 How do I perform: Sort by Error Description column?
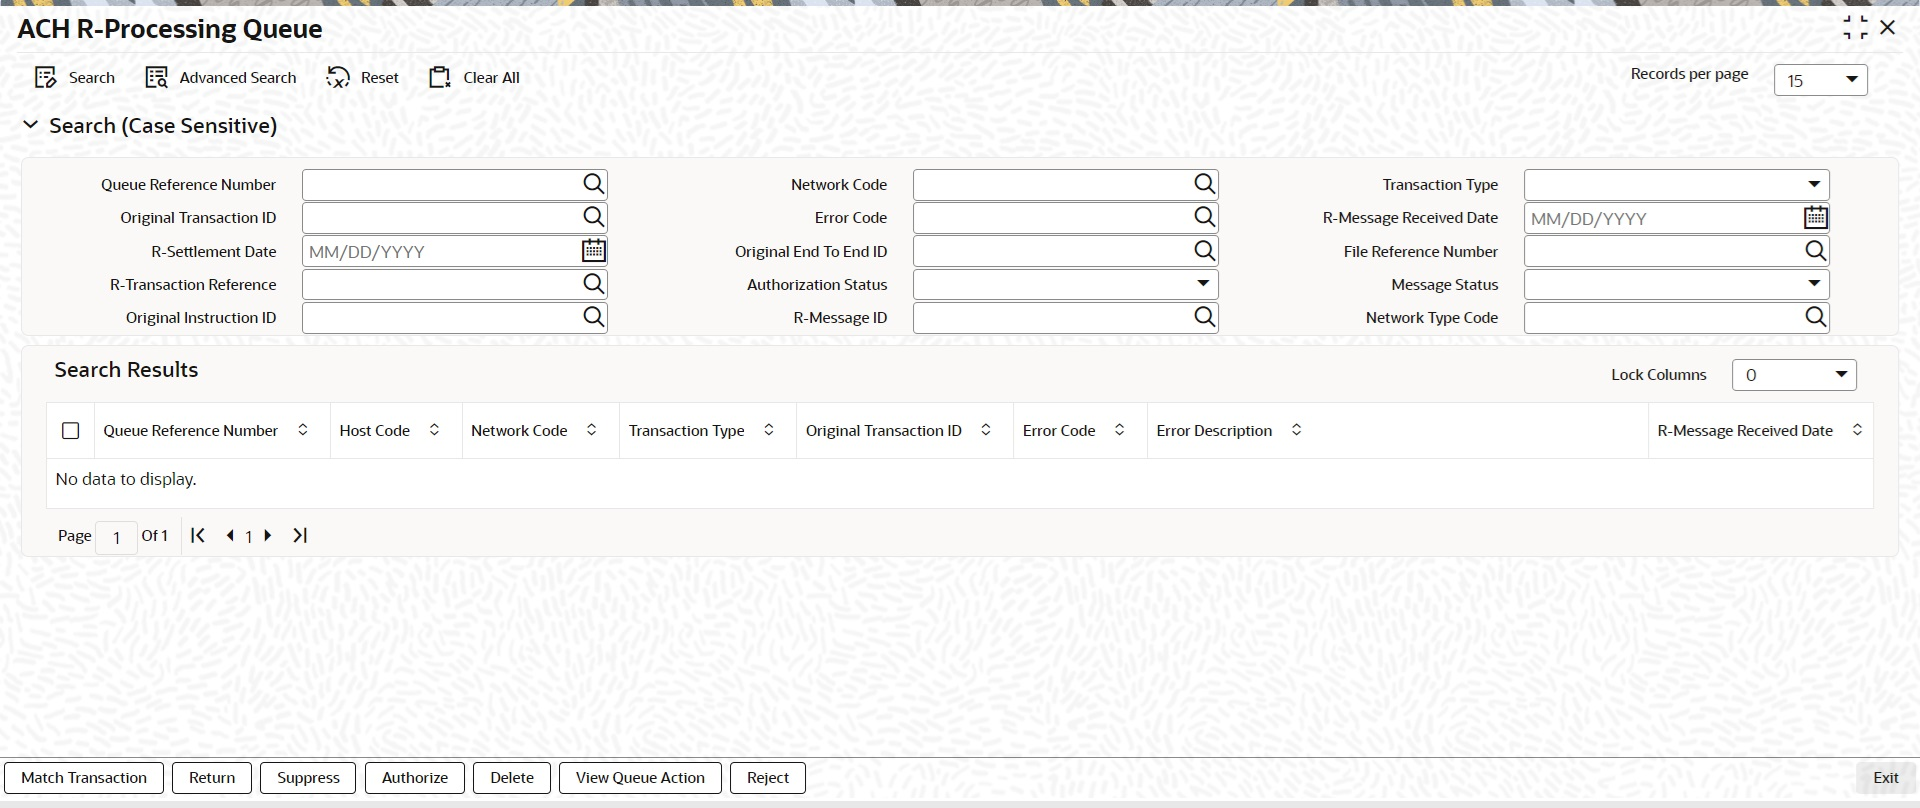coord(1296,430)
